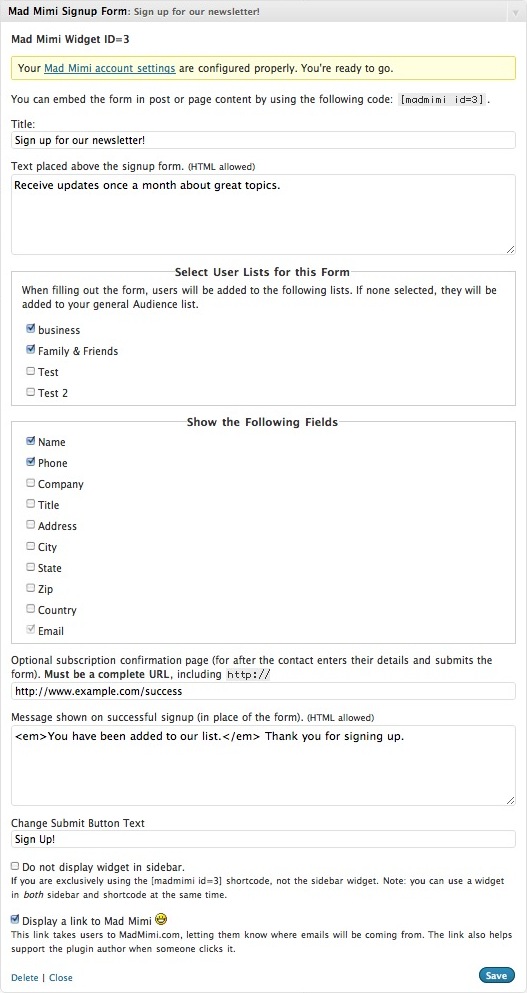This screenshot has height=993, width=527.
Task: Click the Delete link
Action: tap(25, 977)
